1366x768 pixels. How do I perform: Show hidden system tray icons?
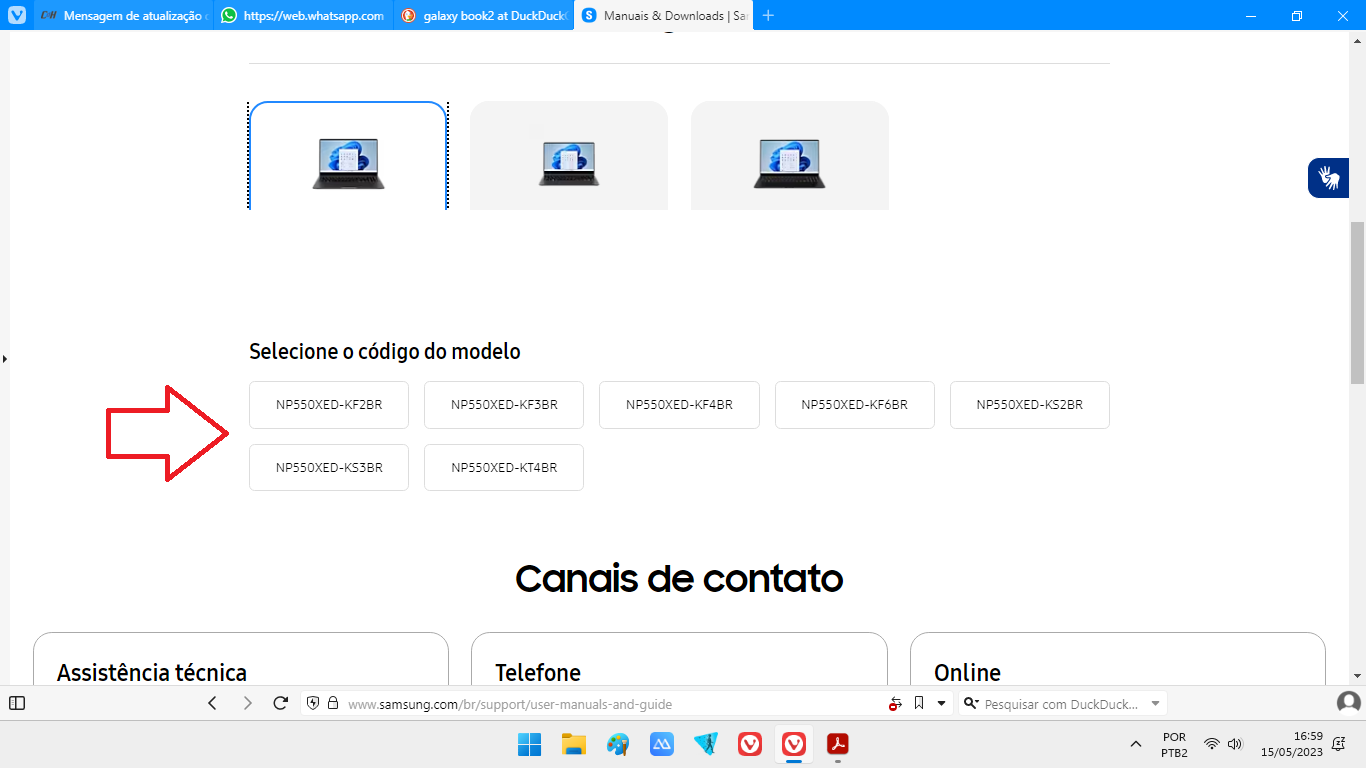tap(1135, 744)
